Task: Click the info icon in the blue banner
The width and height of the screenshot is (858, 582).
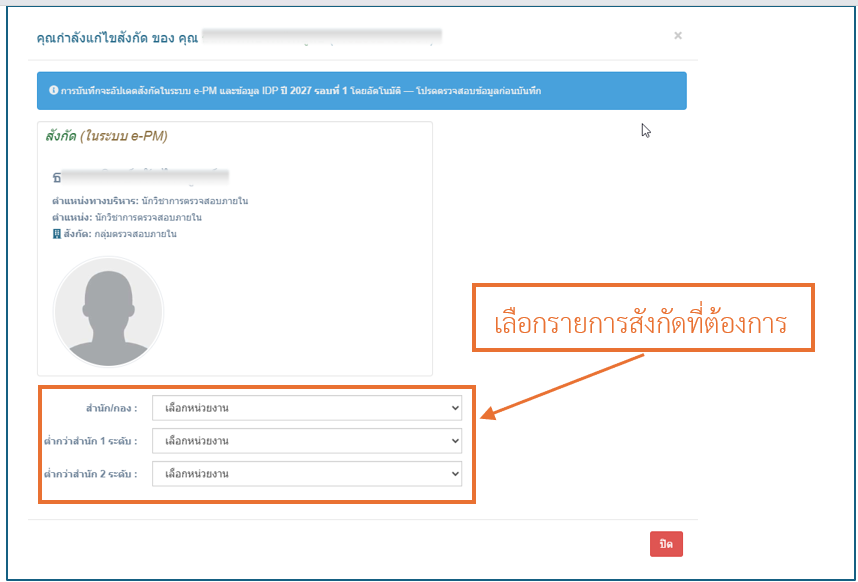Action: (54, 90)
